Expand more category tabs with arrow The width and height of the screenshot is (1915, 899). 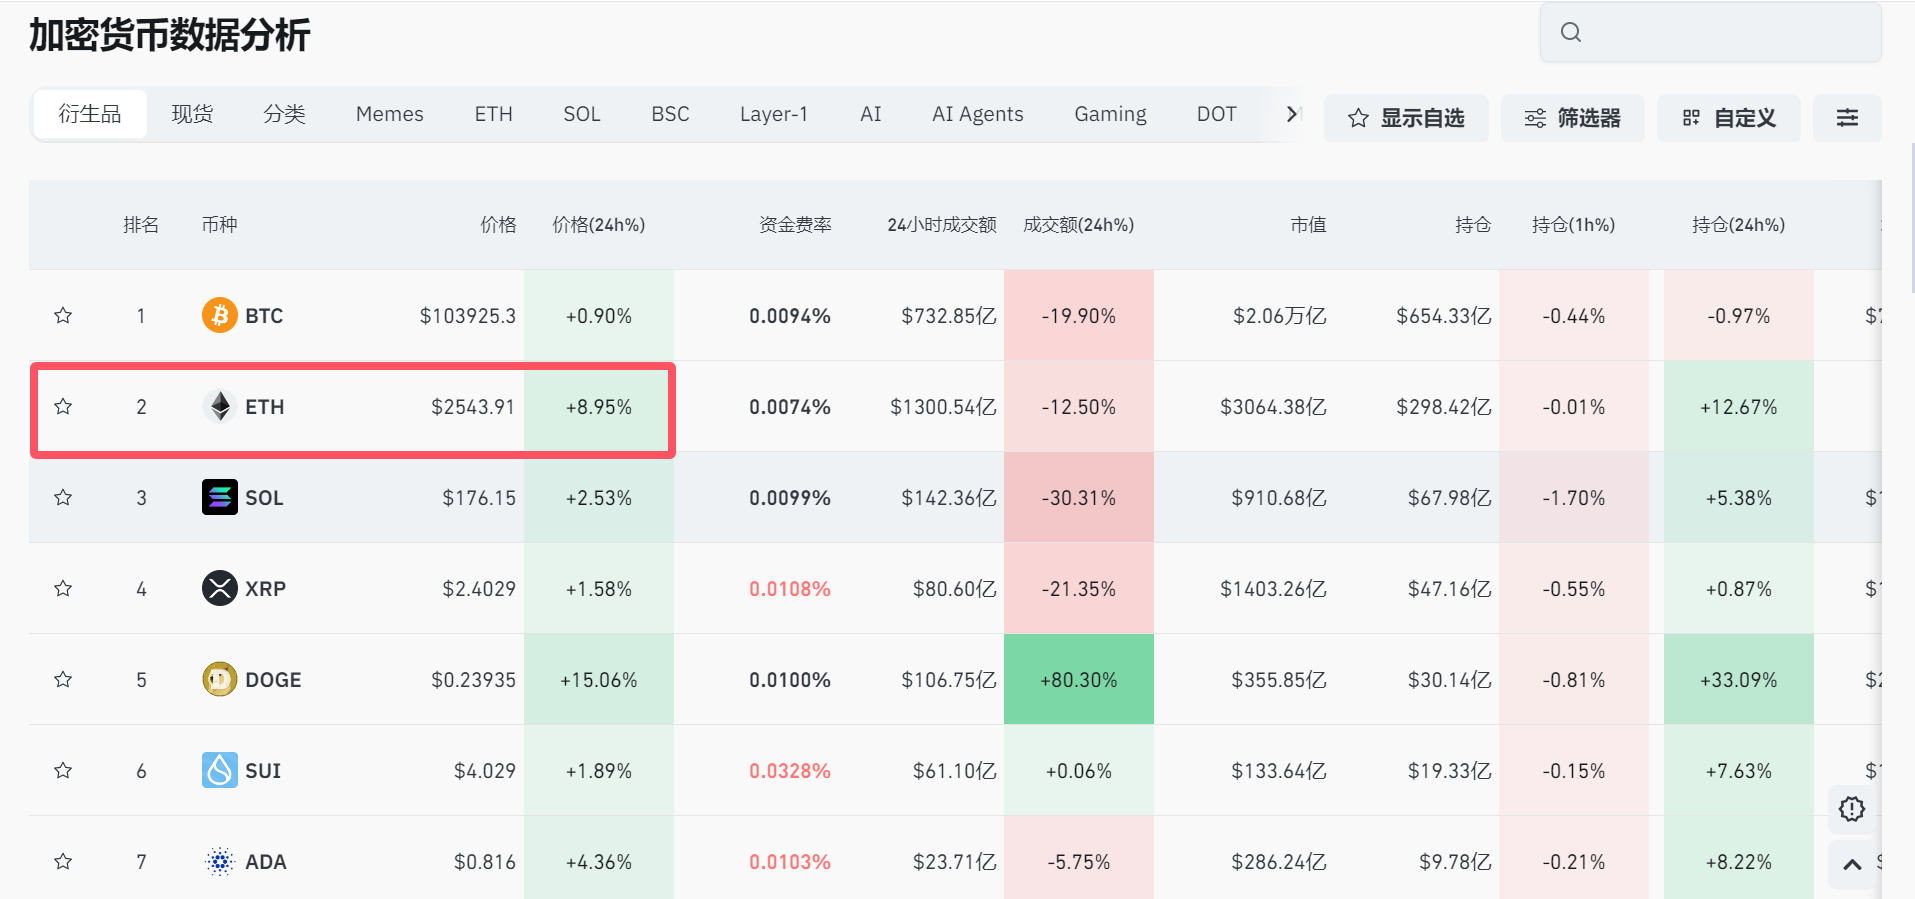(x=1292, y=114)
